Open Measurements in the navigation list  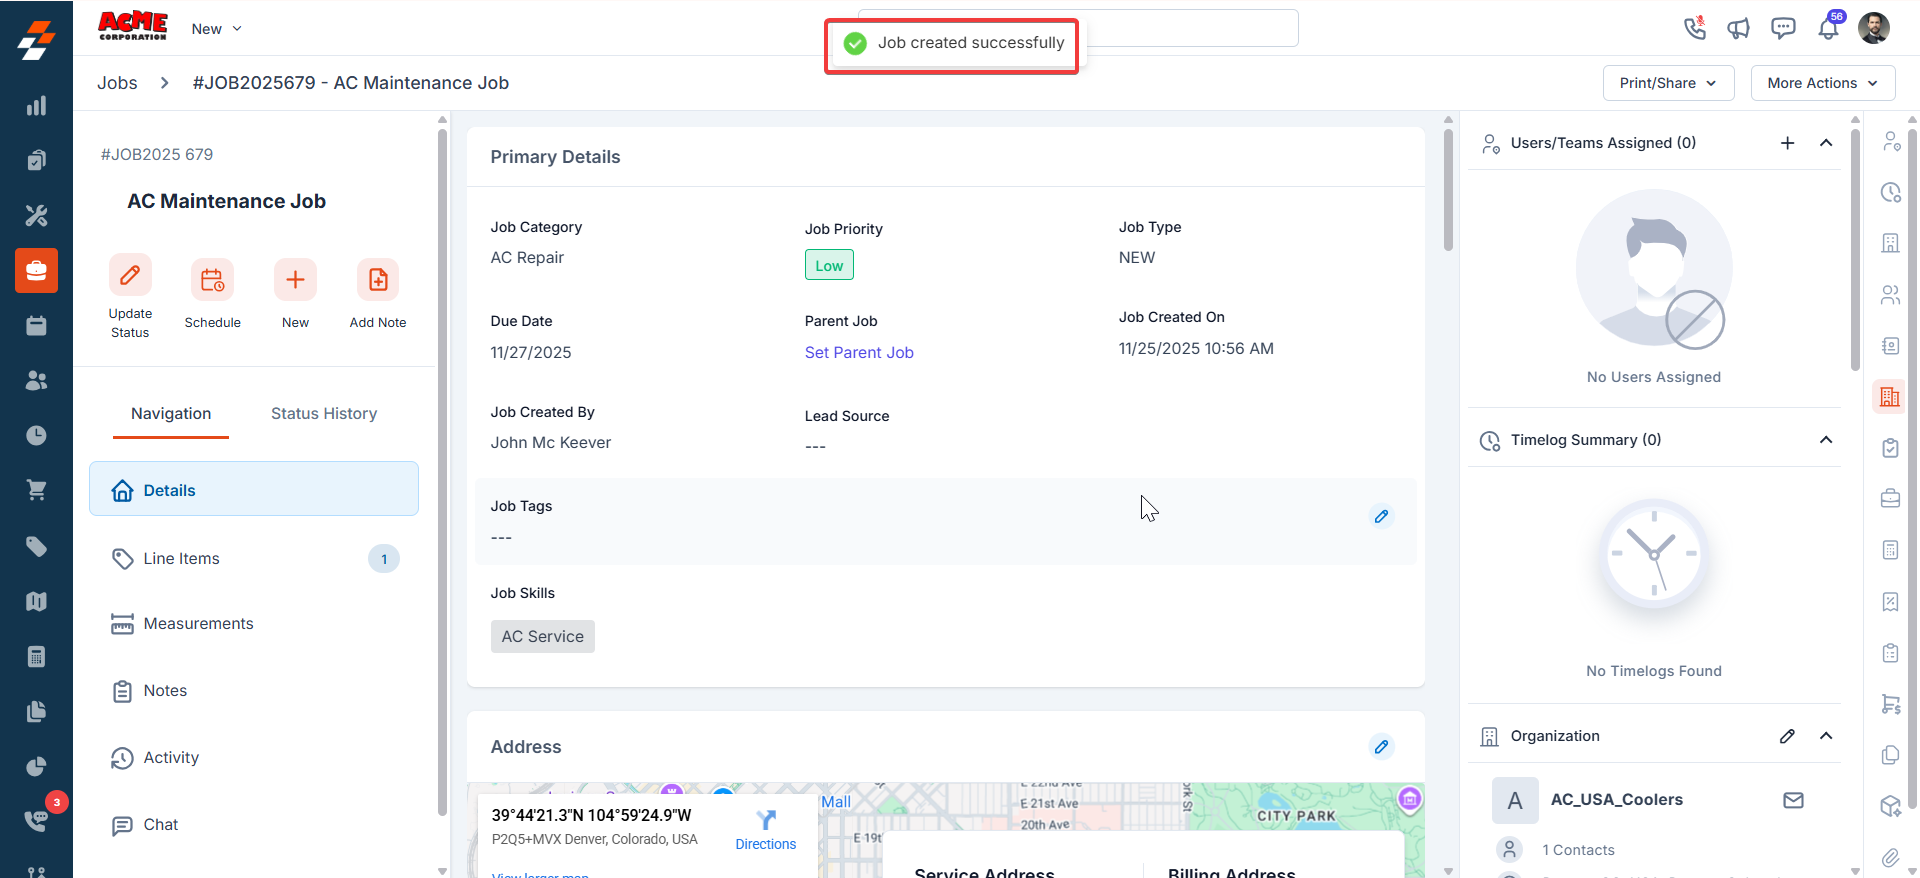coord(254,624)
